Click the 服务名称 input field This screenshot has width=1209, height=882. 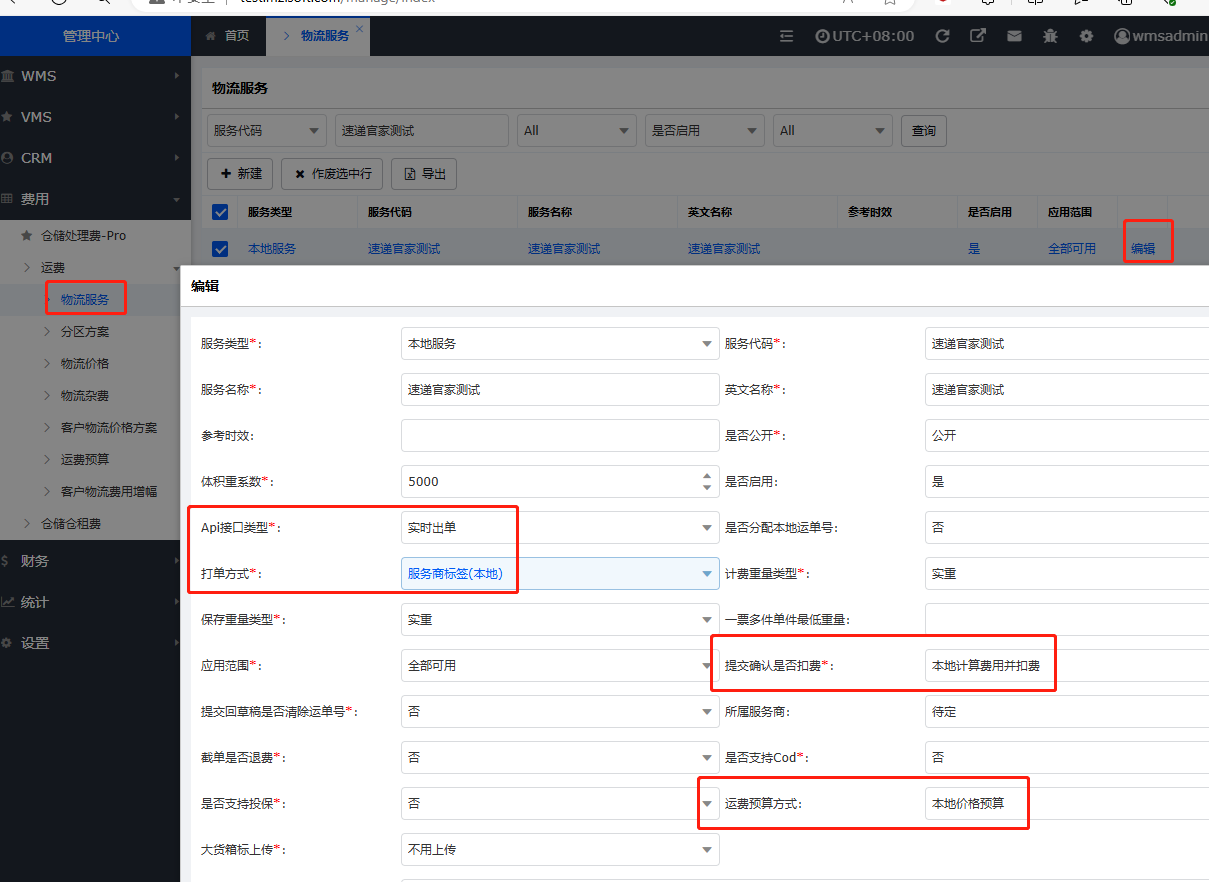click(560, 389)
